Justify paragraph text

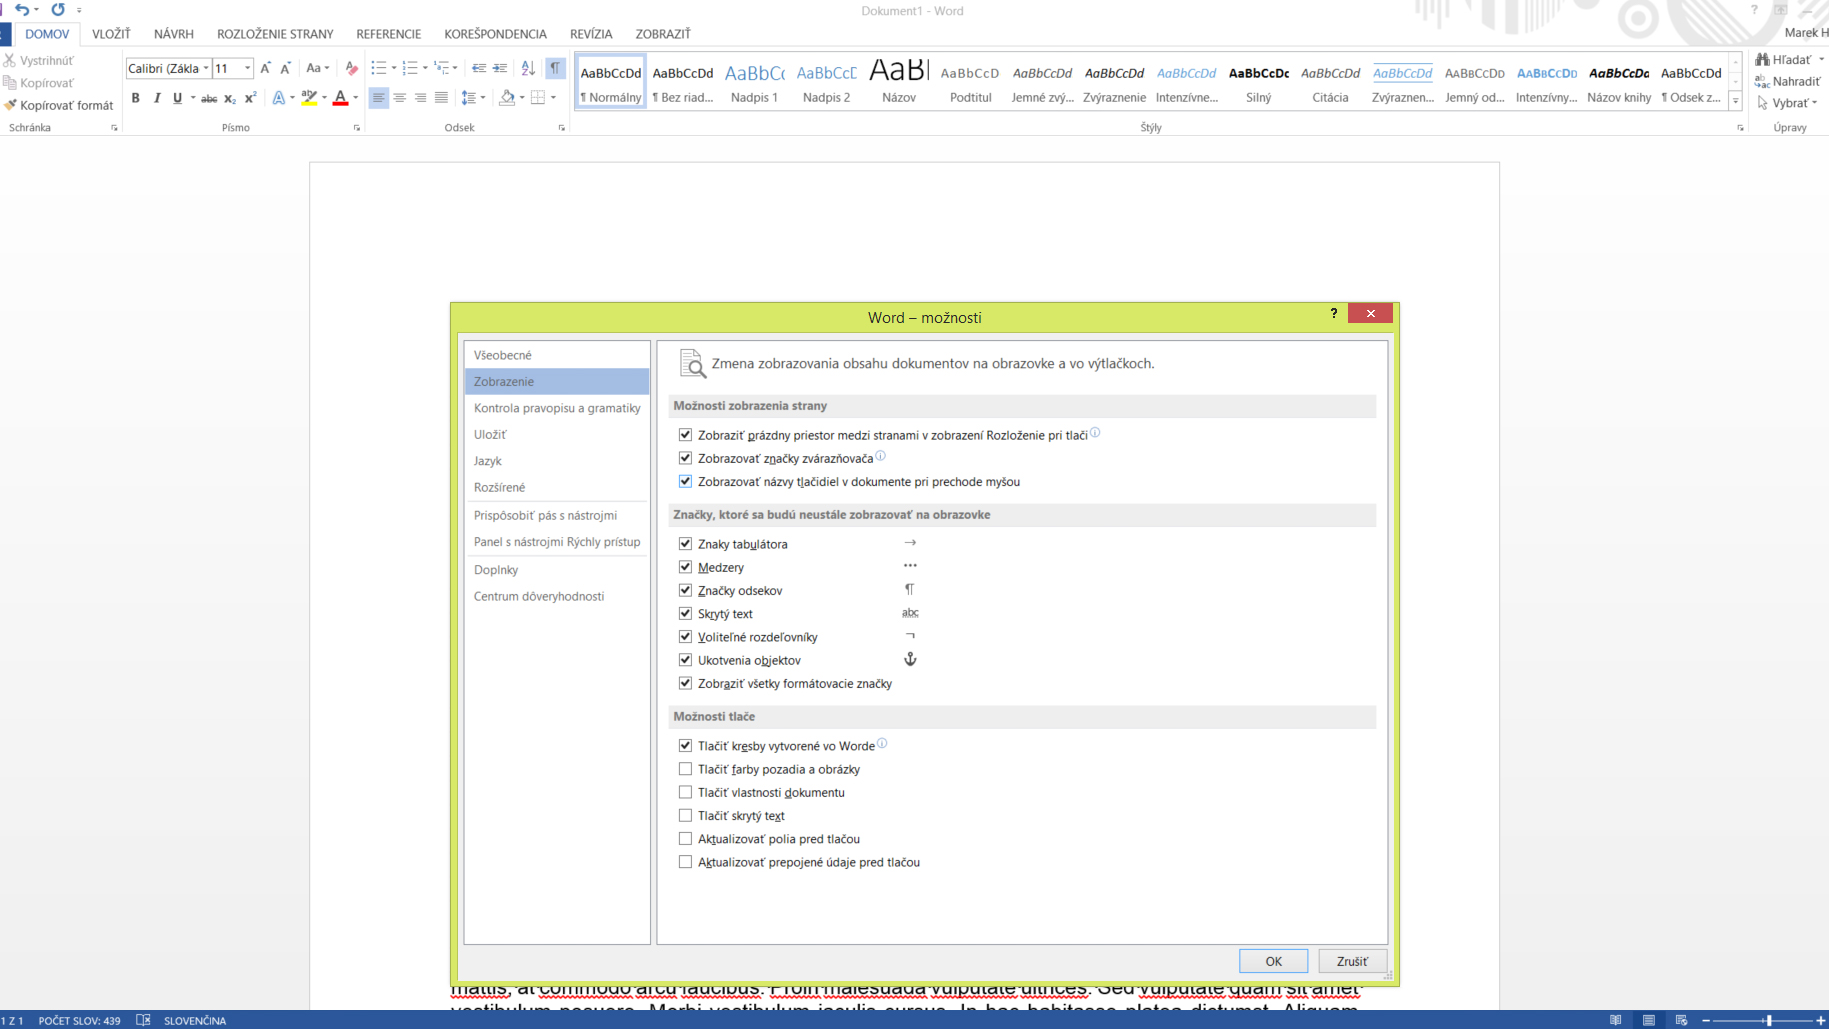coord(441,98)
